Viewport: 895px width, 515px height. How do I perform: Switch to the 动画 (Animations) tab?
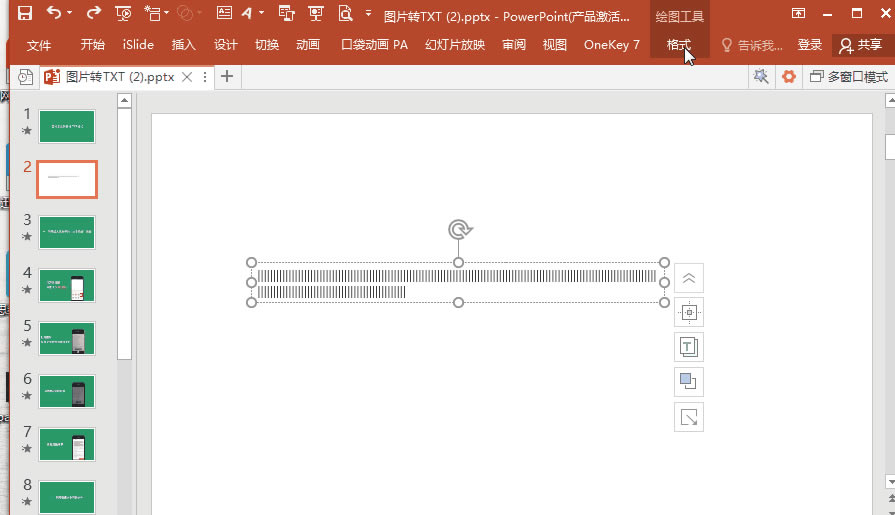coord(308,45)
